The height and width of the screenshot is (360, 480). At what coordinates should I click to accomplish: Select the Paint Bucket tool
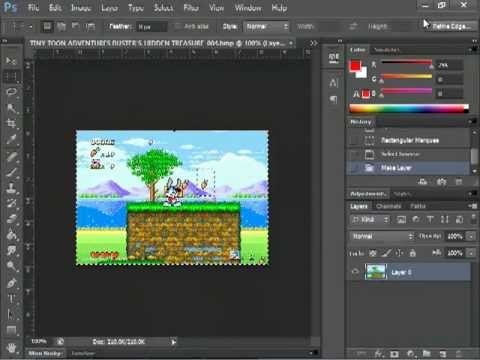11,235
